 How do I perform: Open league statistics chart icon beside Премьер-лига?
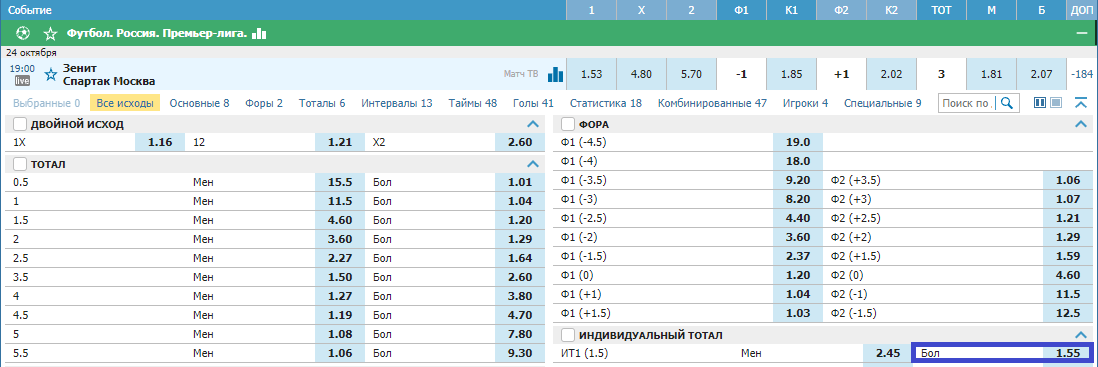[x=260, y=33]
